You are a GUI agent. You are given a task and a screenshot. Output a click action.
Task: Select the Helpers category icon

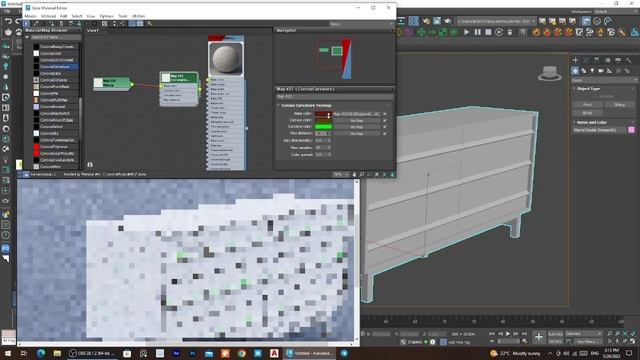coord(609,71)
